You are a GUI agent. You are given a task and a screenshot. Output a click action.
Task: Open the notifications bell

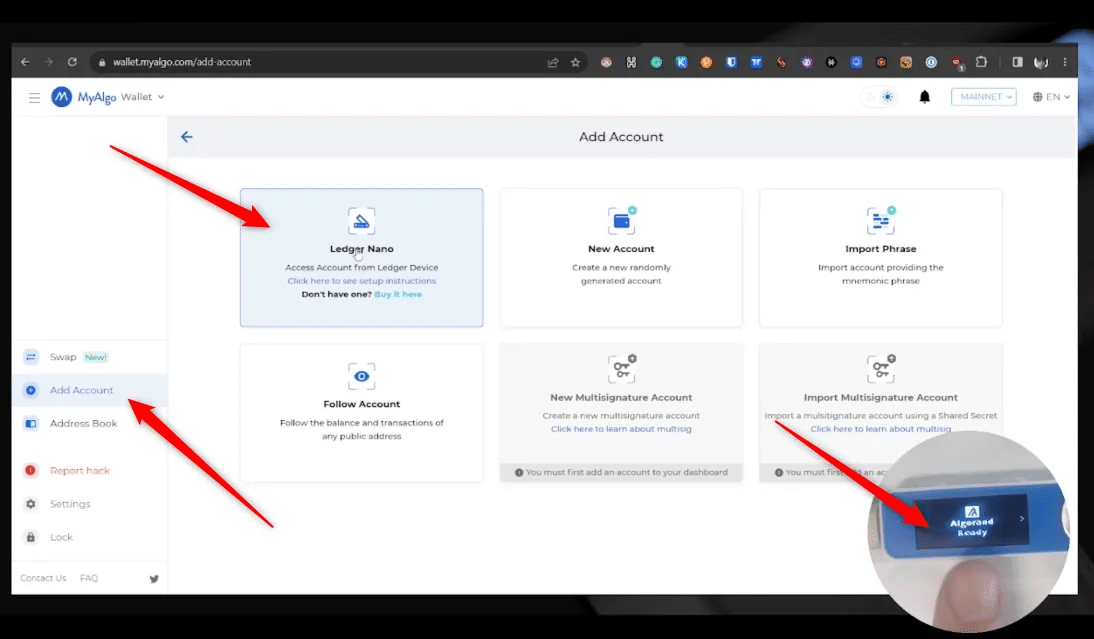(924, 96)
